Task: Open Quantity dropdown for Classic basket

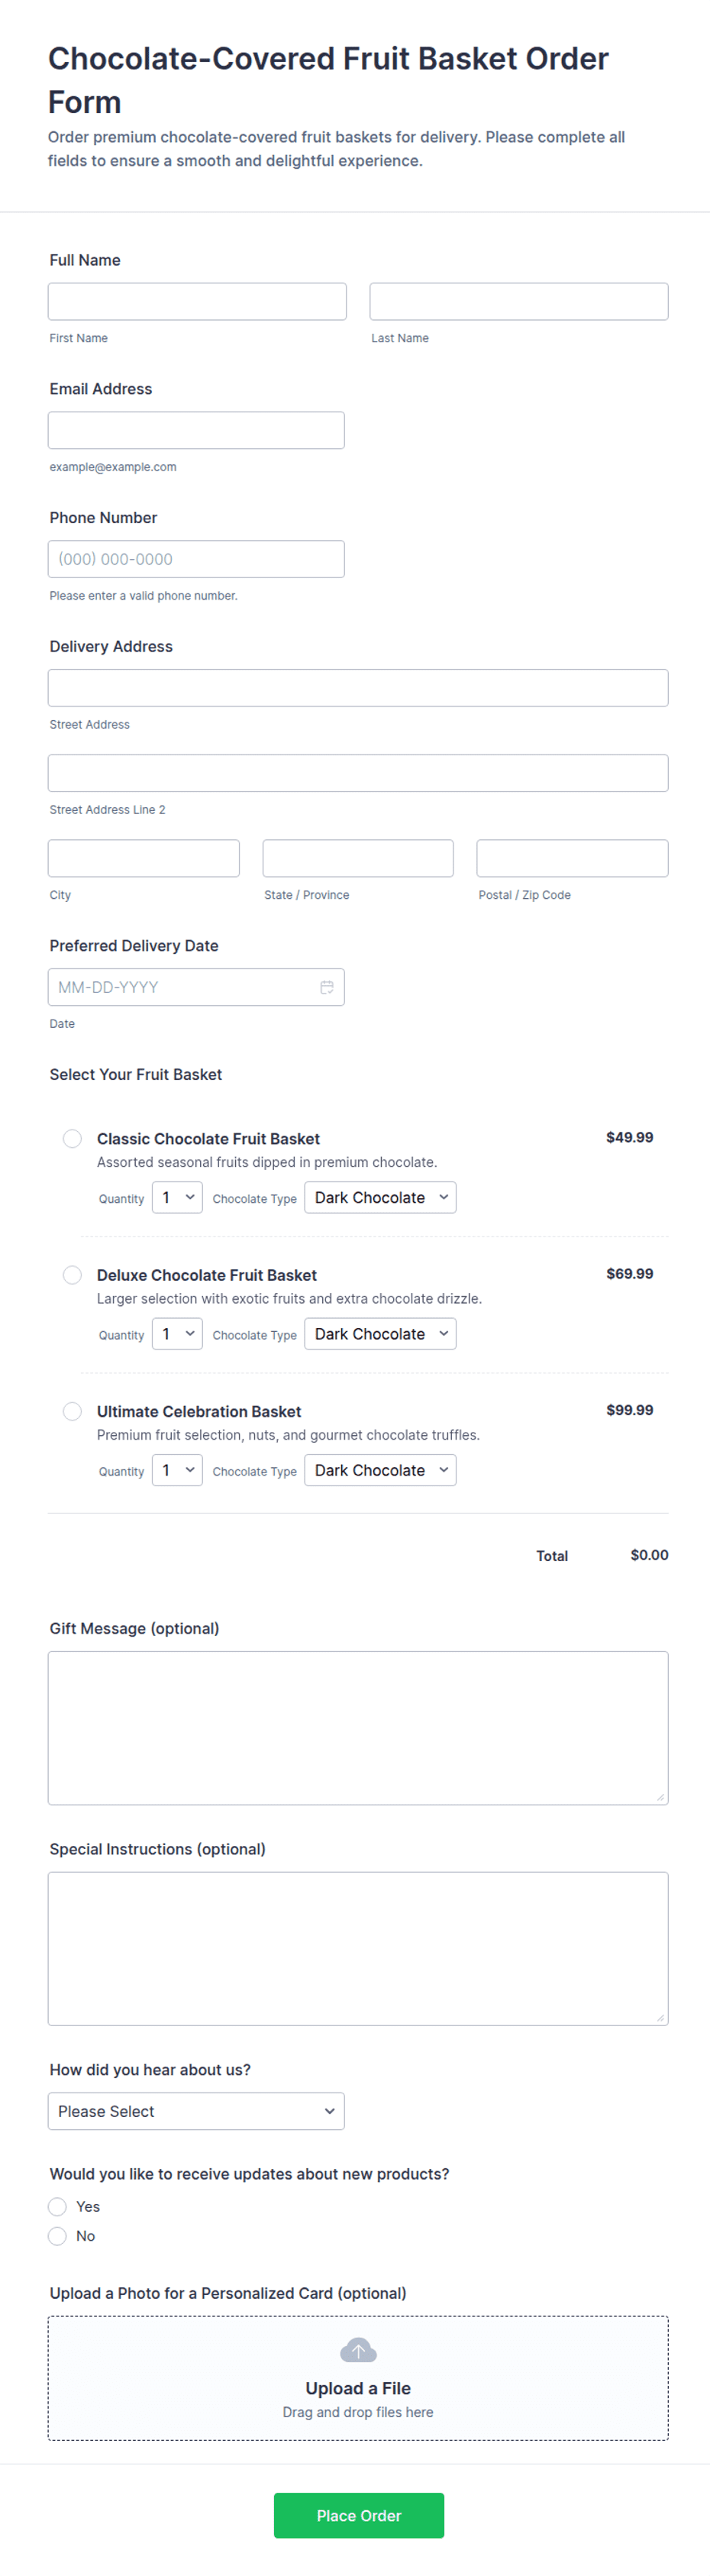Action: pos(177,1198)
